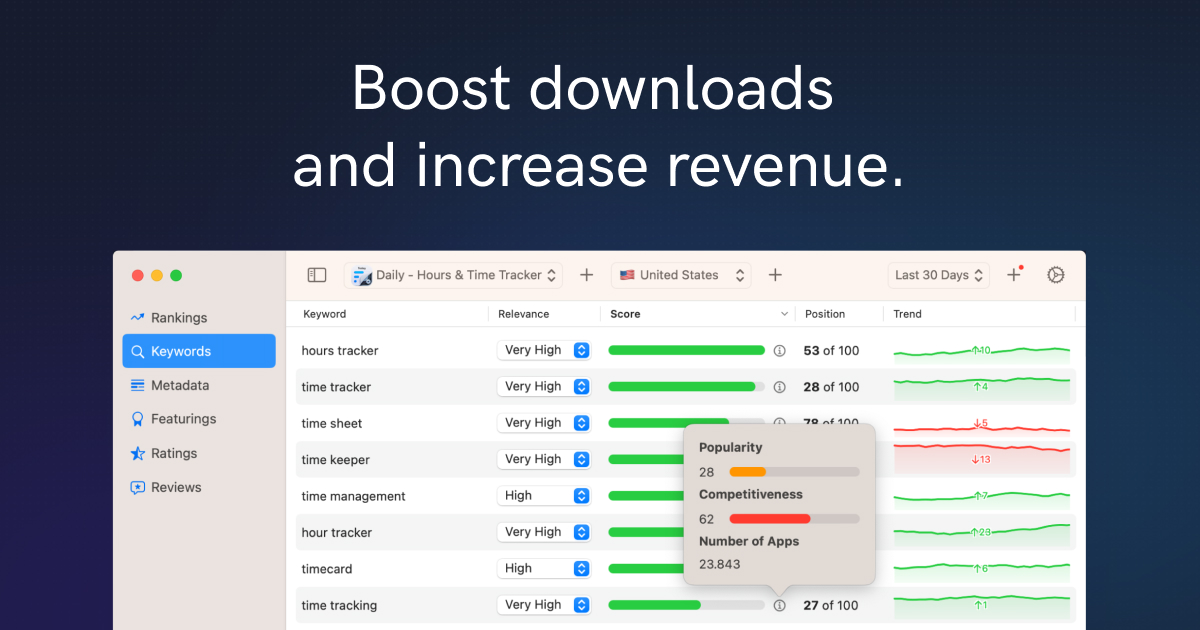The height and width of the screenshot is (630, 1200).
Task: Open the United States country selector
Action: pos(681,274)
